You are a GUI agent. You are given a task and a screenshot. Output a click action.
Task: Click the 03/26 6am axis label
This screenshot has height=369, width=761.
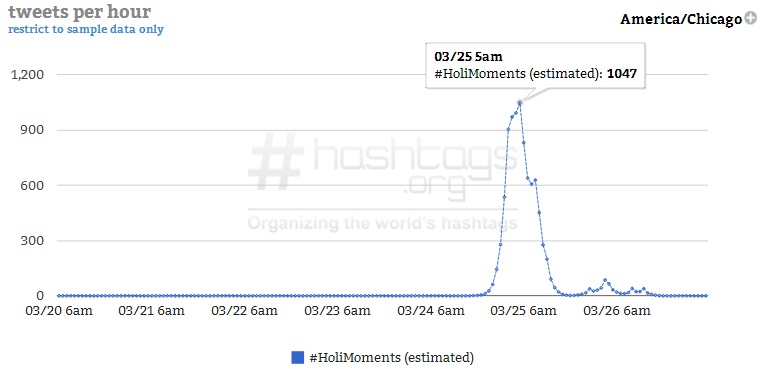pos(616,311)
